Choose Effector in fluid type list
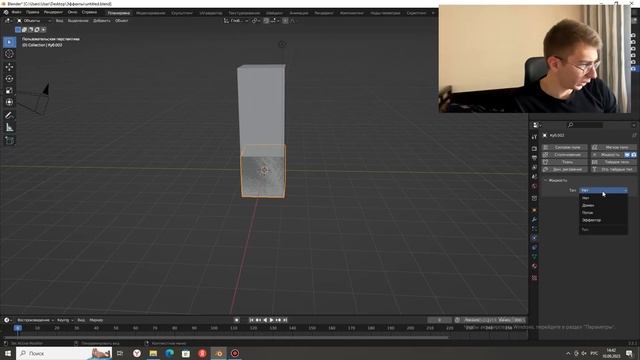640x360 pixels. point(603,220)
